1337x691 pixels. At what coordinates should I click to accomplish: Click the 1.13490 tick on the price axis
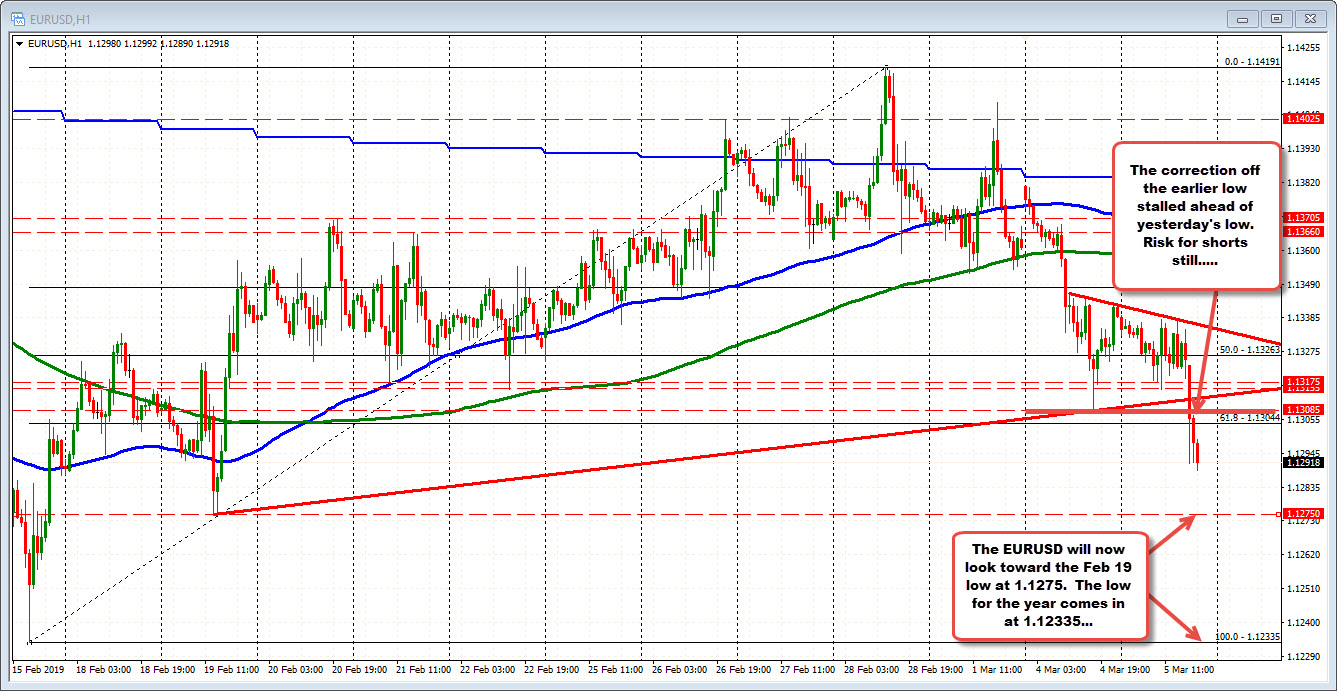point(1305,285)
